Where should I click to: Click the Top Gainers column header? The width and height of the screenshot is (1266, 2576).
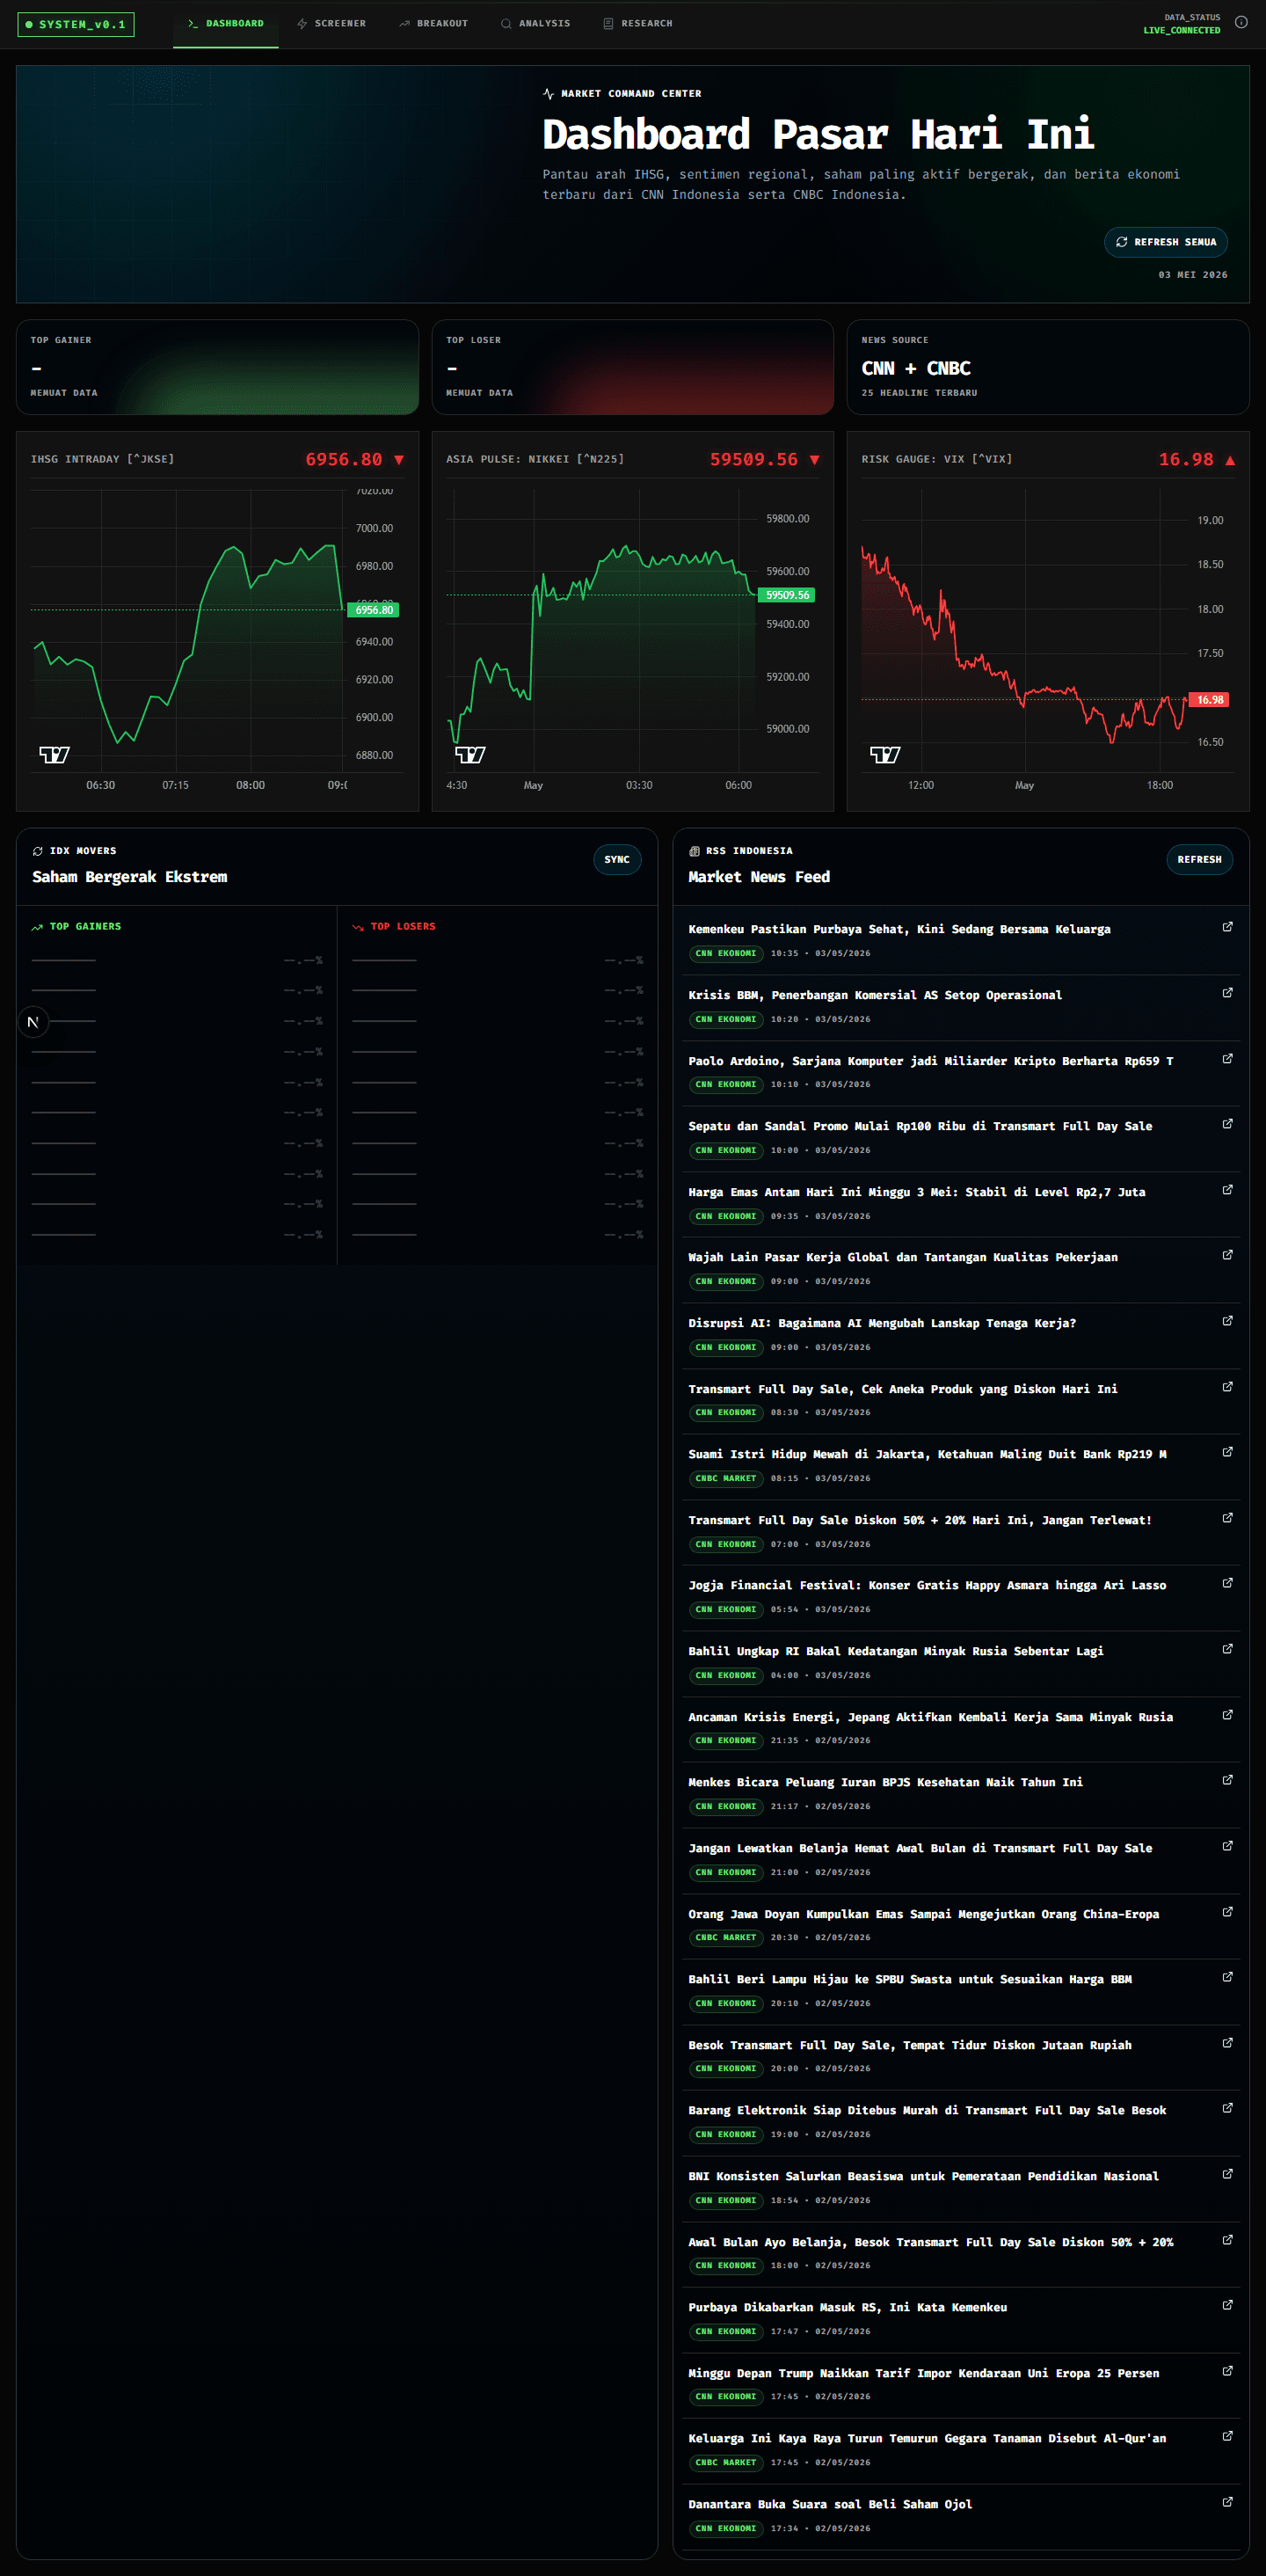(76, 927)
